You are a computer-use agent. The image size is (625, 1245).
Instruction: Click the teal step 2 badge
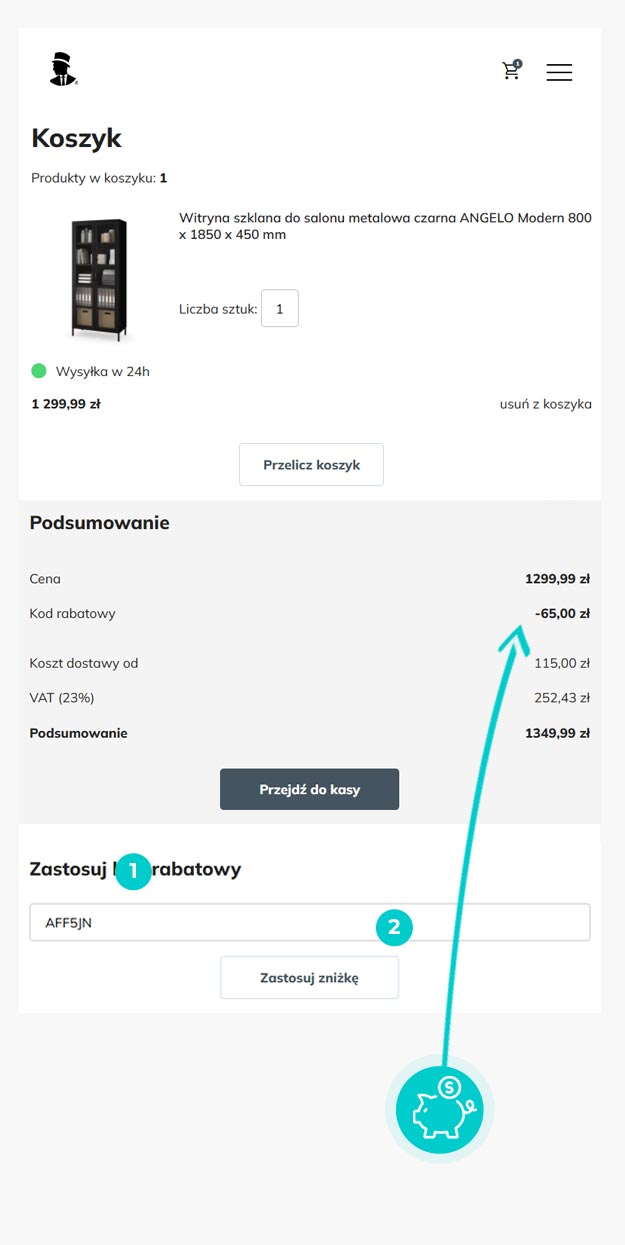coord(394,927)
